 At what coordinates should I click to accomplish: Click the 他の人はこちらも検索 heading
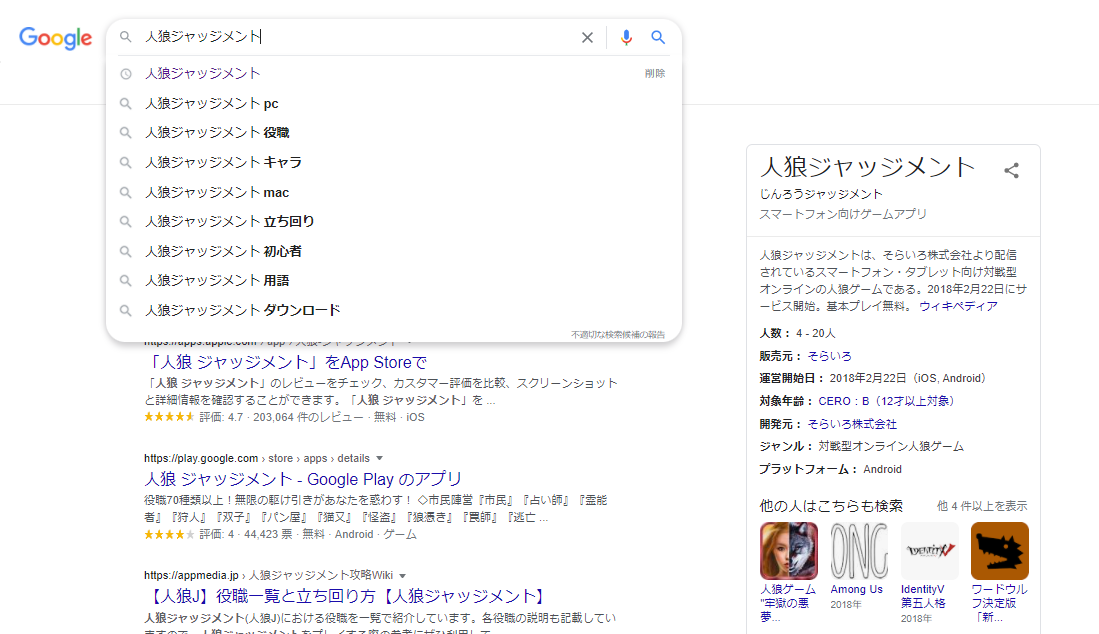click(x=831, y=506)
